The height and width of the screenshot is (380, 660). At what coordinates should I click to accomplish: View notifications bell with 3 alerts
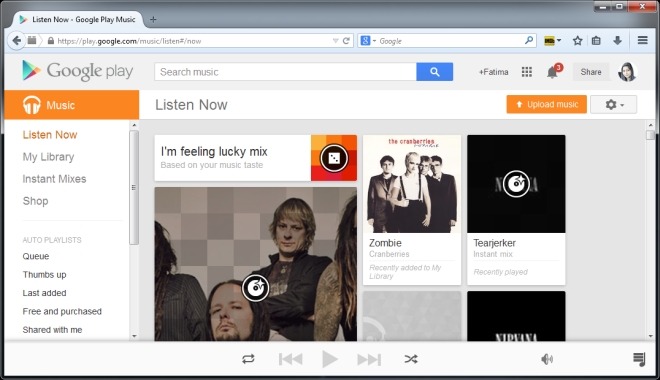point(553,72)
